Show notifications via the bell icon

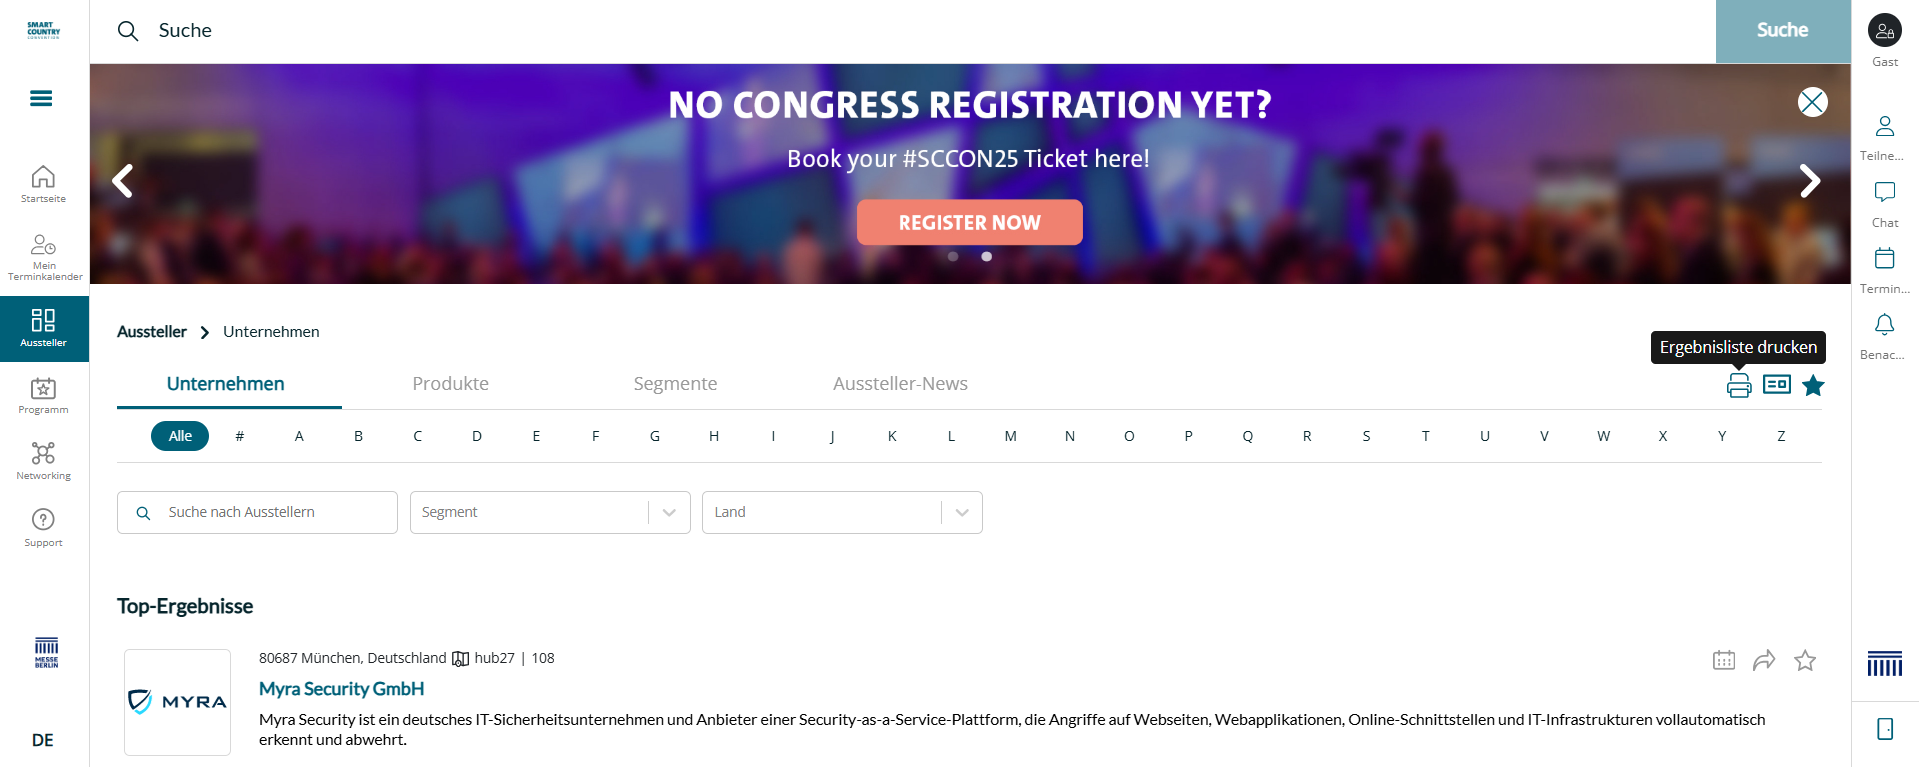1885,336
